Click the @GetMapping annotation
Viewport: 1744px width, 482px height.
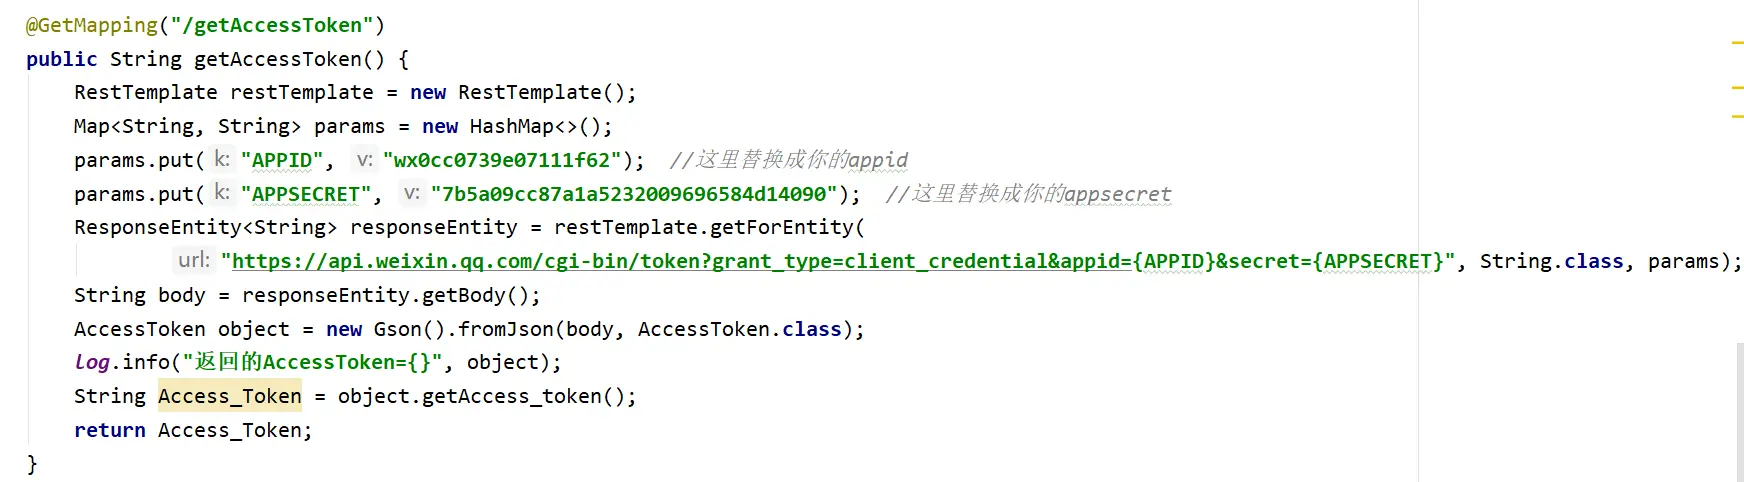(92, 25)
